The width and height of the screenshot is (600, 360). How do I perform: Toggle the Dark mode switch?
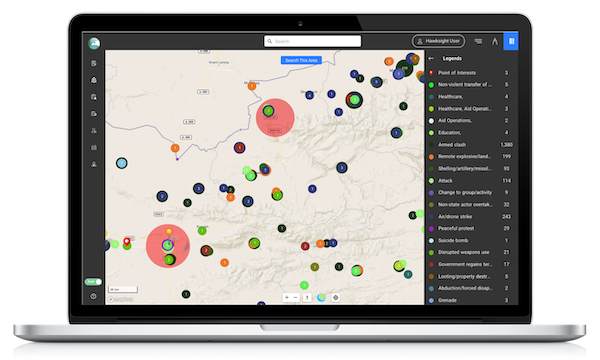[x=93, y=282]
